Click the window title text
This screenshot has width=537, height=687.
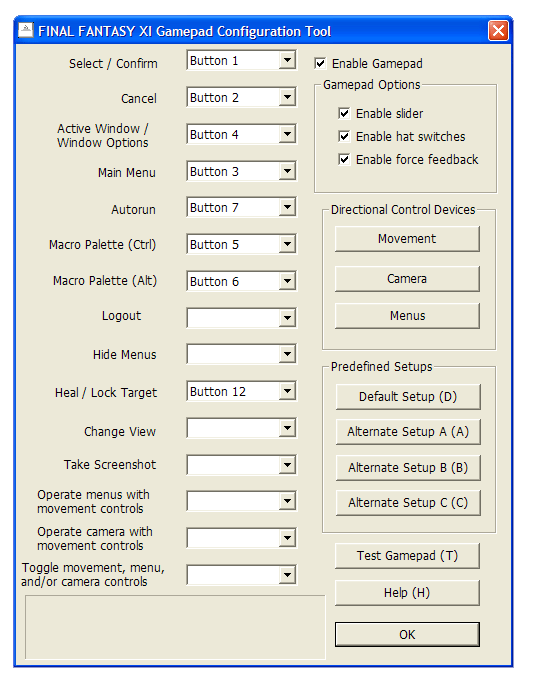pyautogui.click(x=184, y=32)
